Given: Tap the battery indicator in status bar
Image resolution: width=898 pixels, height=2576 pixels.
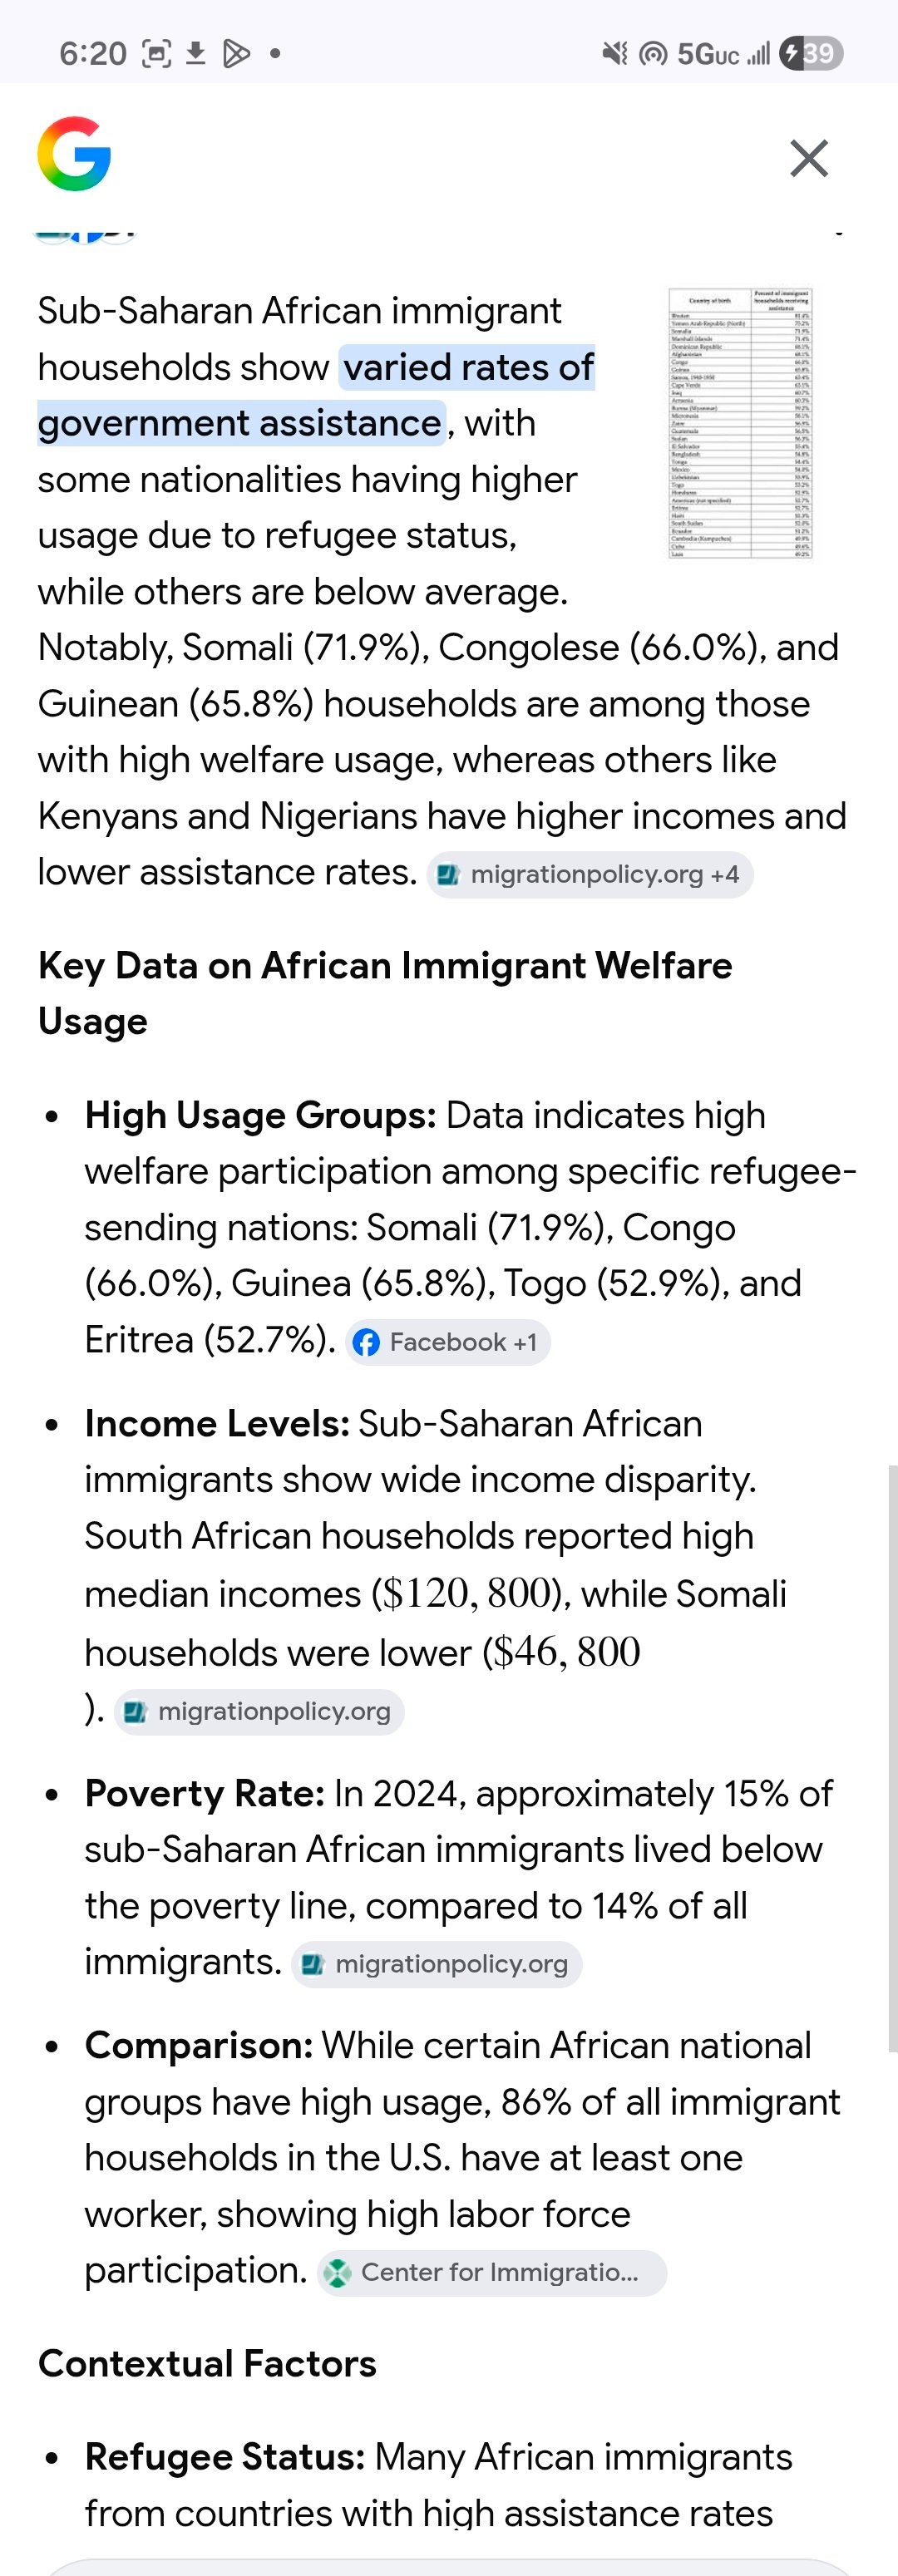Looking at the screenshot, I should click(811, 53).
